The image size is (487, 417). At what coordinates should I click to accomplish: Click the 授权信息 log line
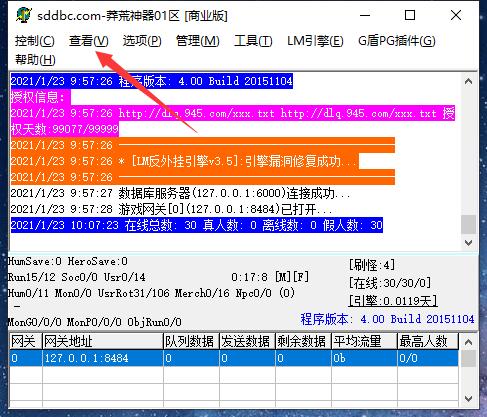(x=40, y=97)
